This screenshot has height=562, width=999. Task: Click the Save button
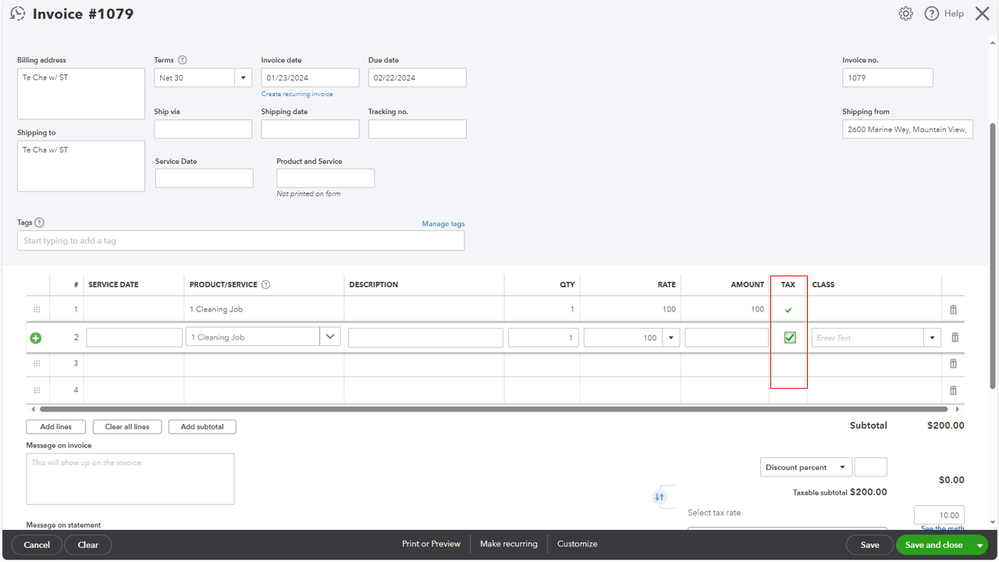tap(870, 545)
